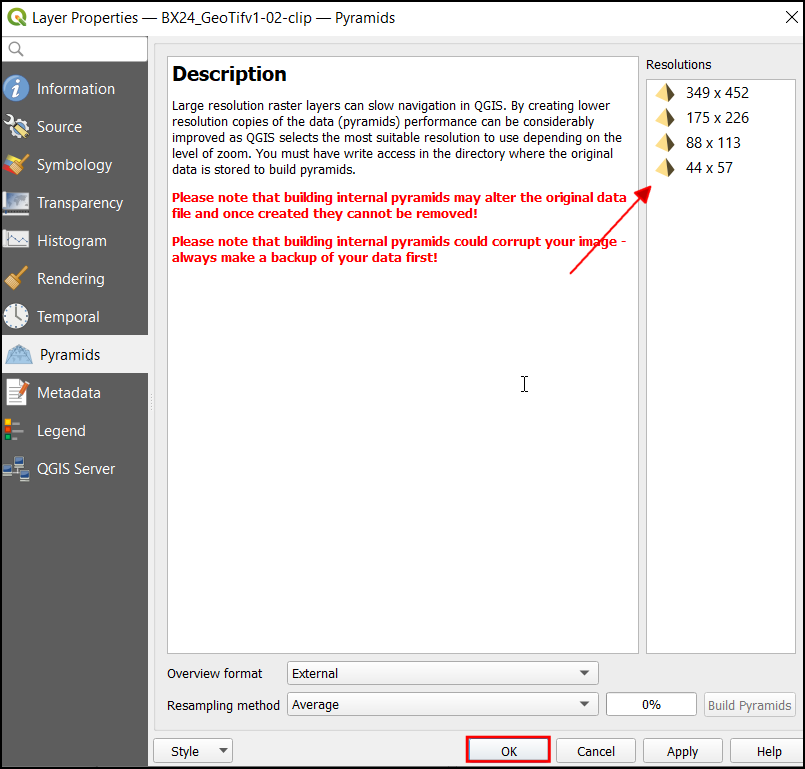
Task: Click the Transparency panel icon
Action: pyautogui.click(x=17, y=203)
